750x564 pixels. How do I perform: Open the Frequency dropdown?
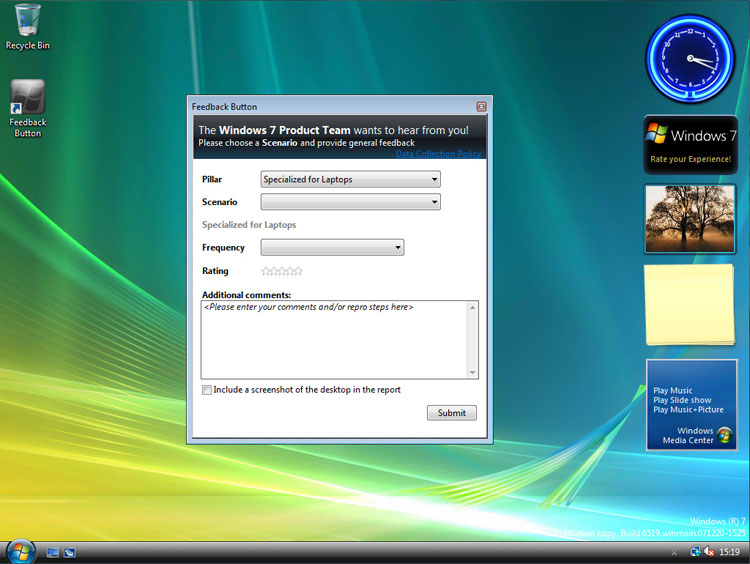[332, 247]
